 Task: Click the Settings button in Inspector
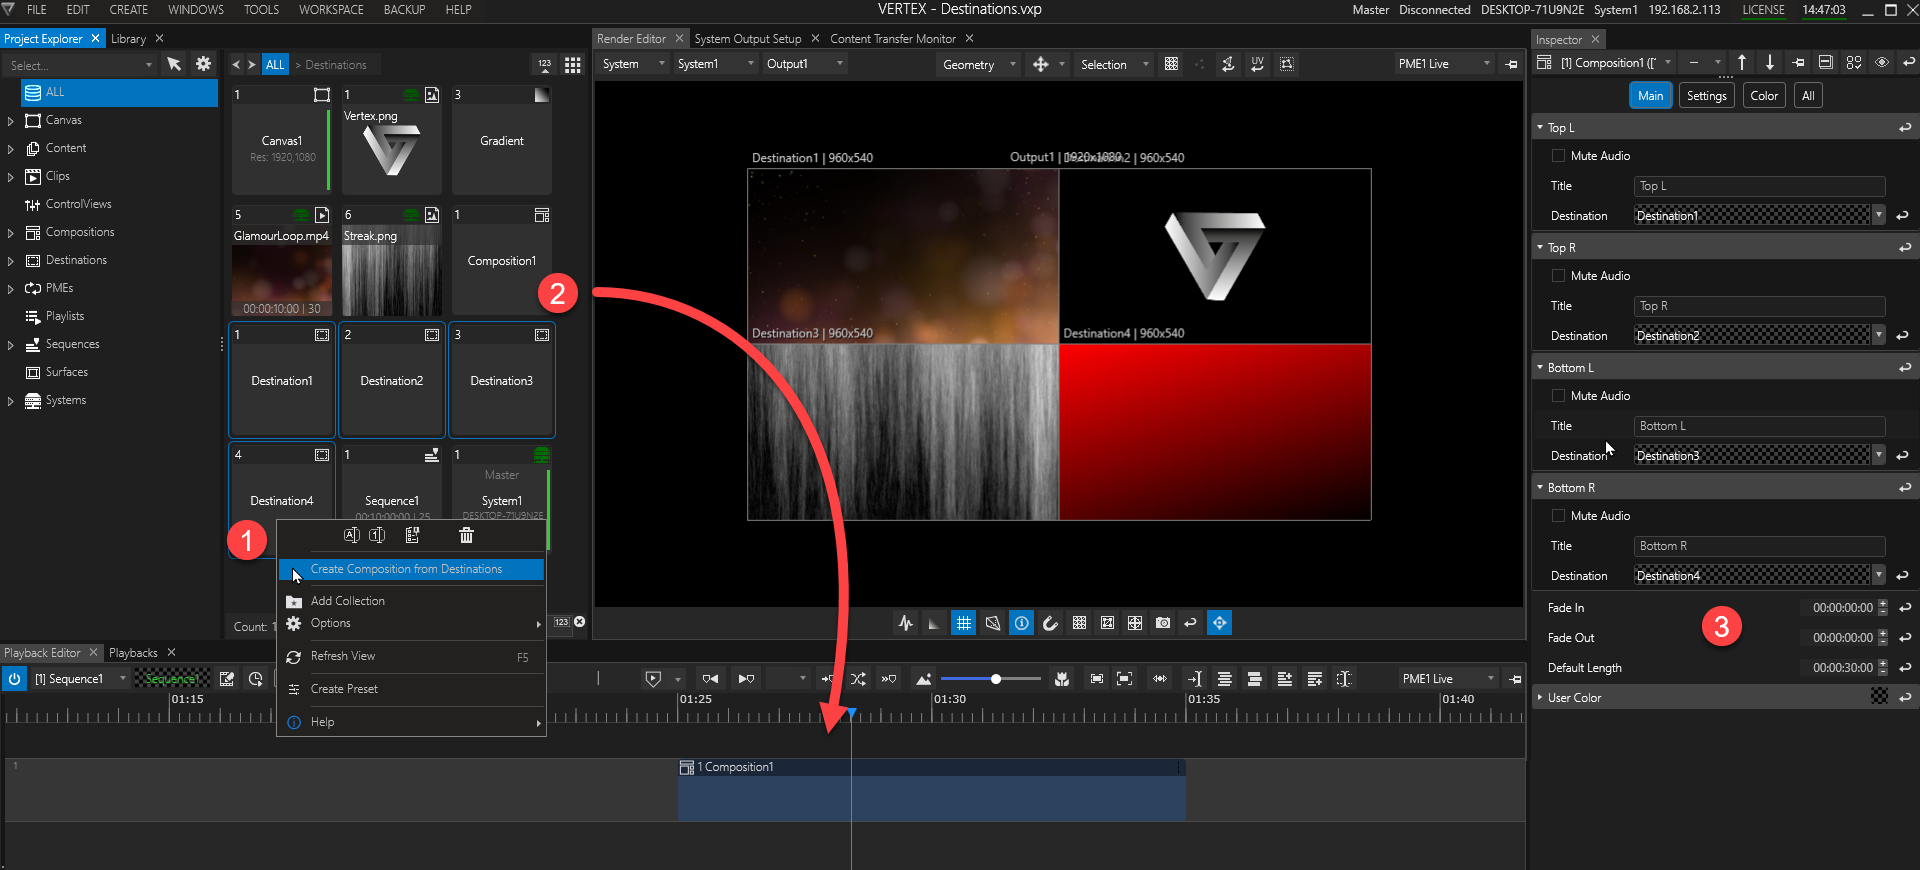(x=1706, y=96)
